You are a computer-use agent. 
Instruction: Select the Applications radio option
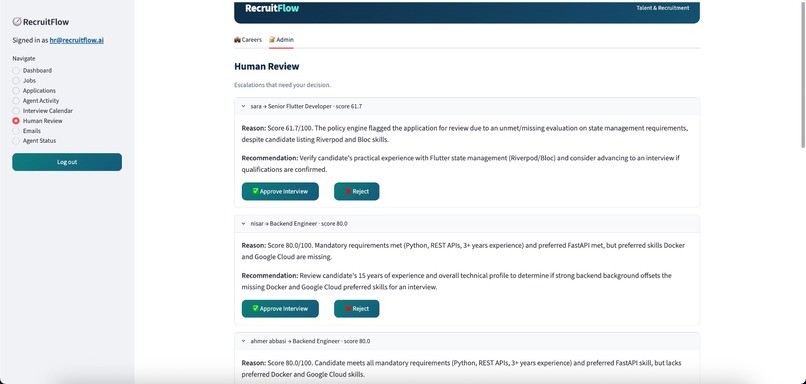(34, 90)
